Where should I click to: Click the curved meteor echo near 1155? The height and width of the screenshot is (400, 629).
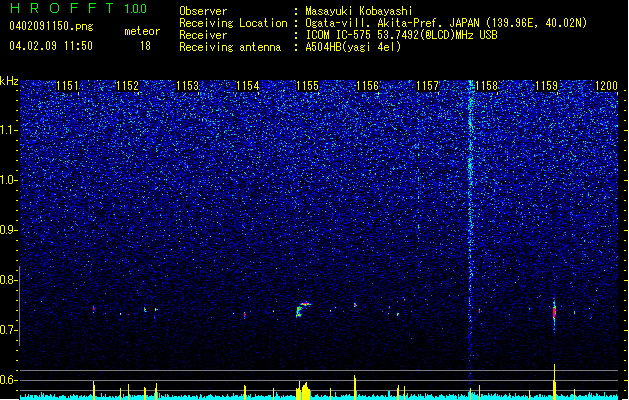coord(303,309)
